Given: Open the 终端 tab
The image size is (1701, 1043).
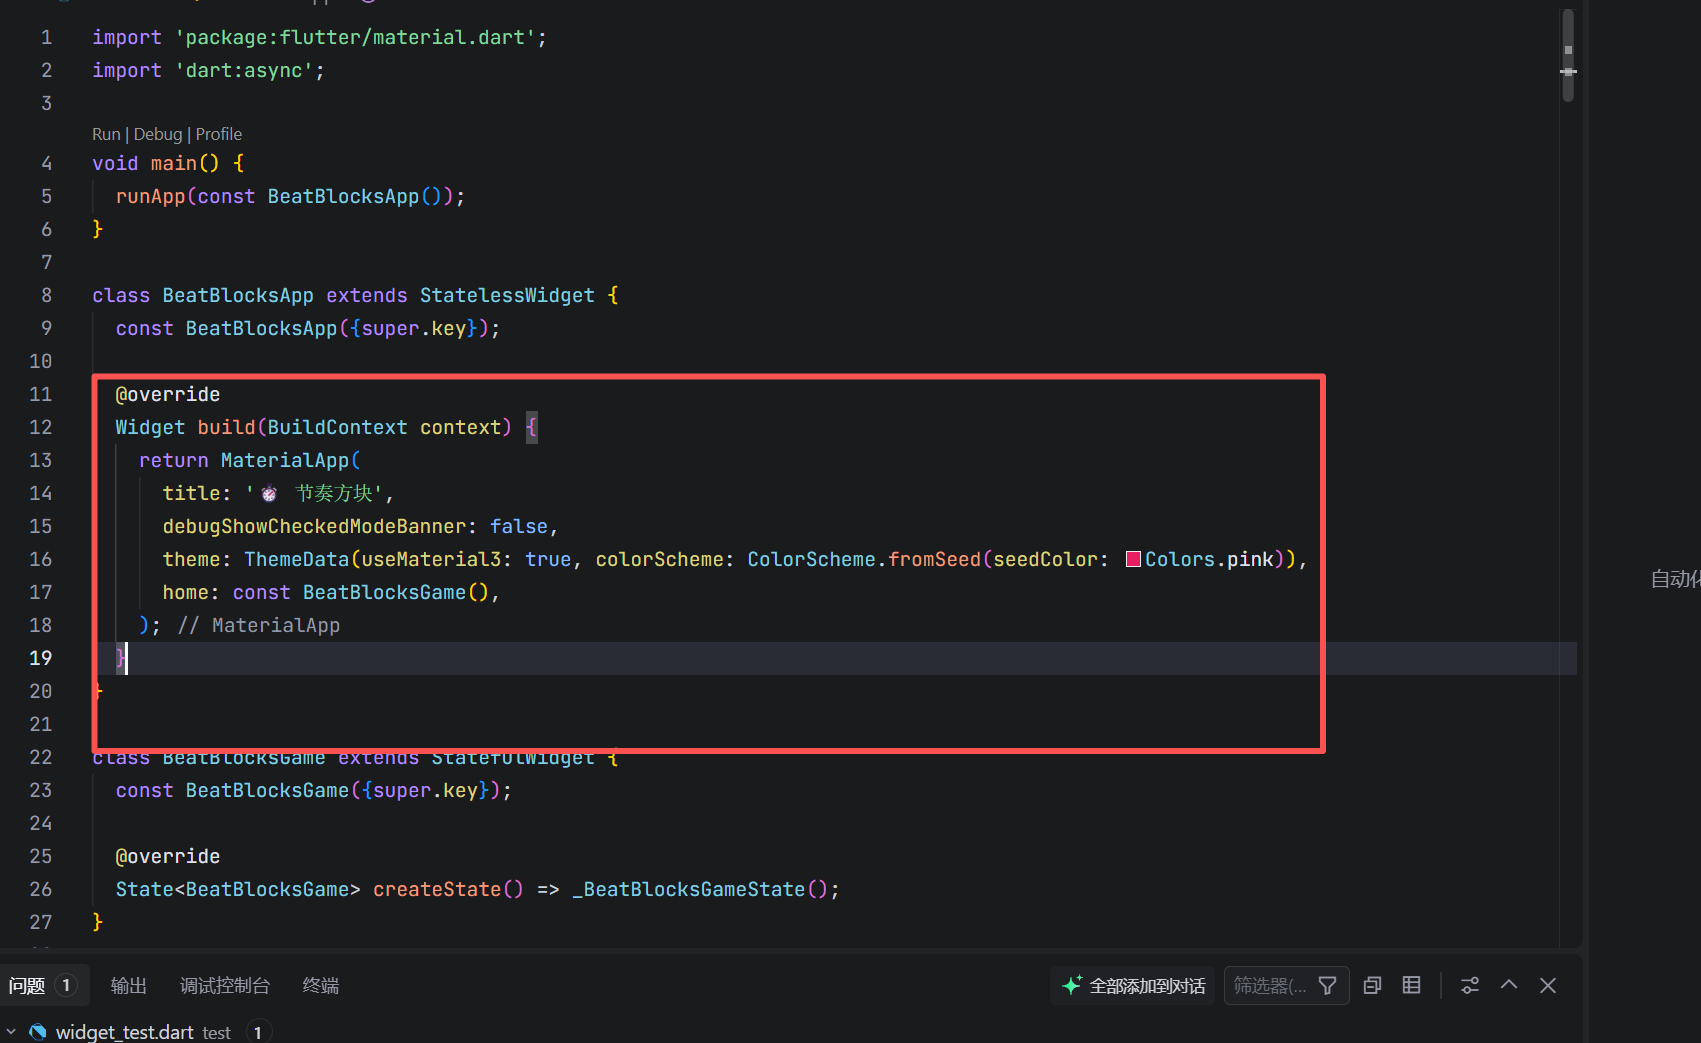Looking at the screenshot, I should pos(321,986).
